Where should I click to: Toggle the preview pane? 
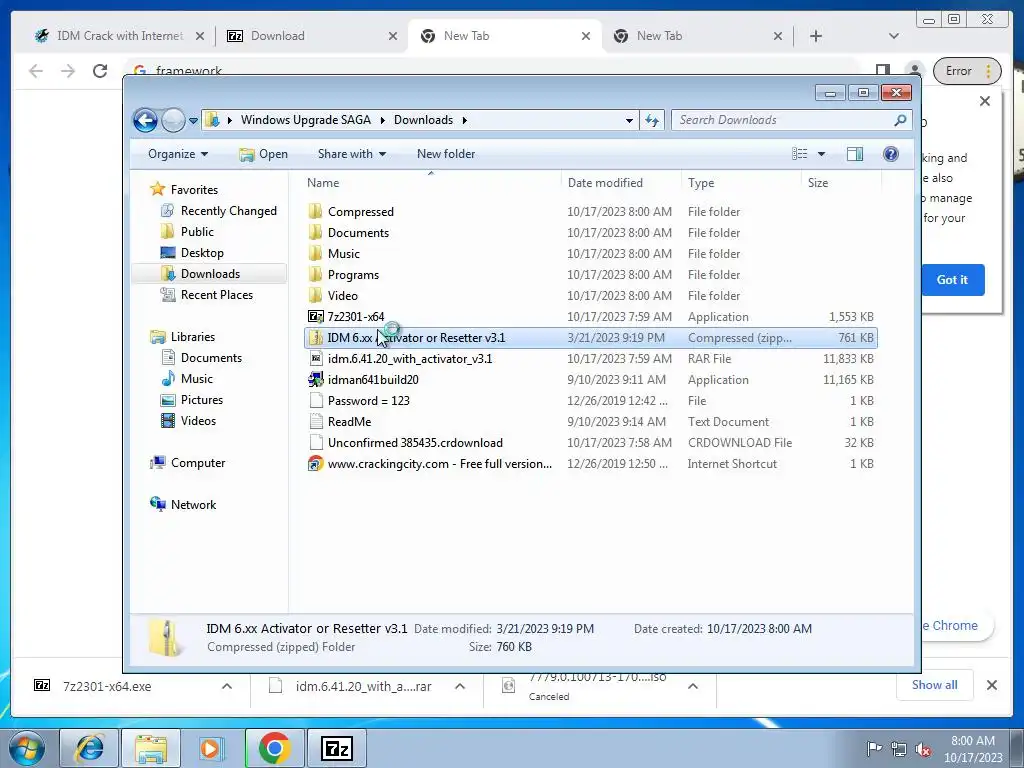click(855, 154)
